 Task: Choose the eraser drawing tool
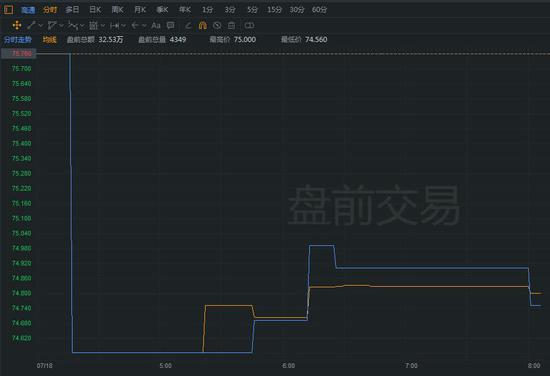[x=188, y=25]
